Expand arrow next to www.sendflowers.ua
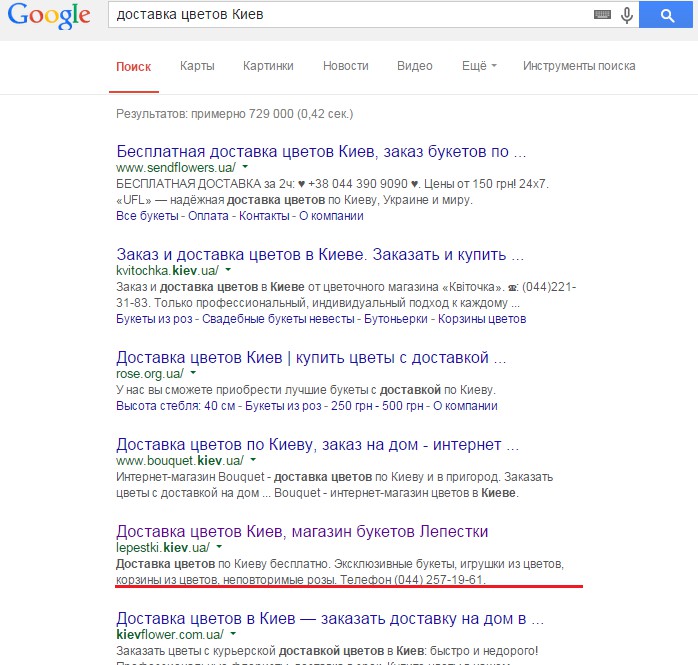The image size is (698, 665). (x=245, y=167)
